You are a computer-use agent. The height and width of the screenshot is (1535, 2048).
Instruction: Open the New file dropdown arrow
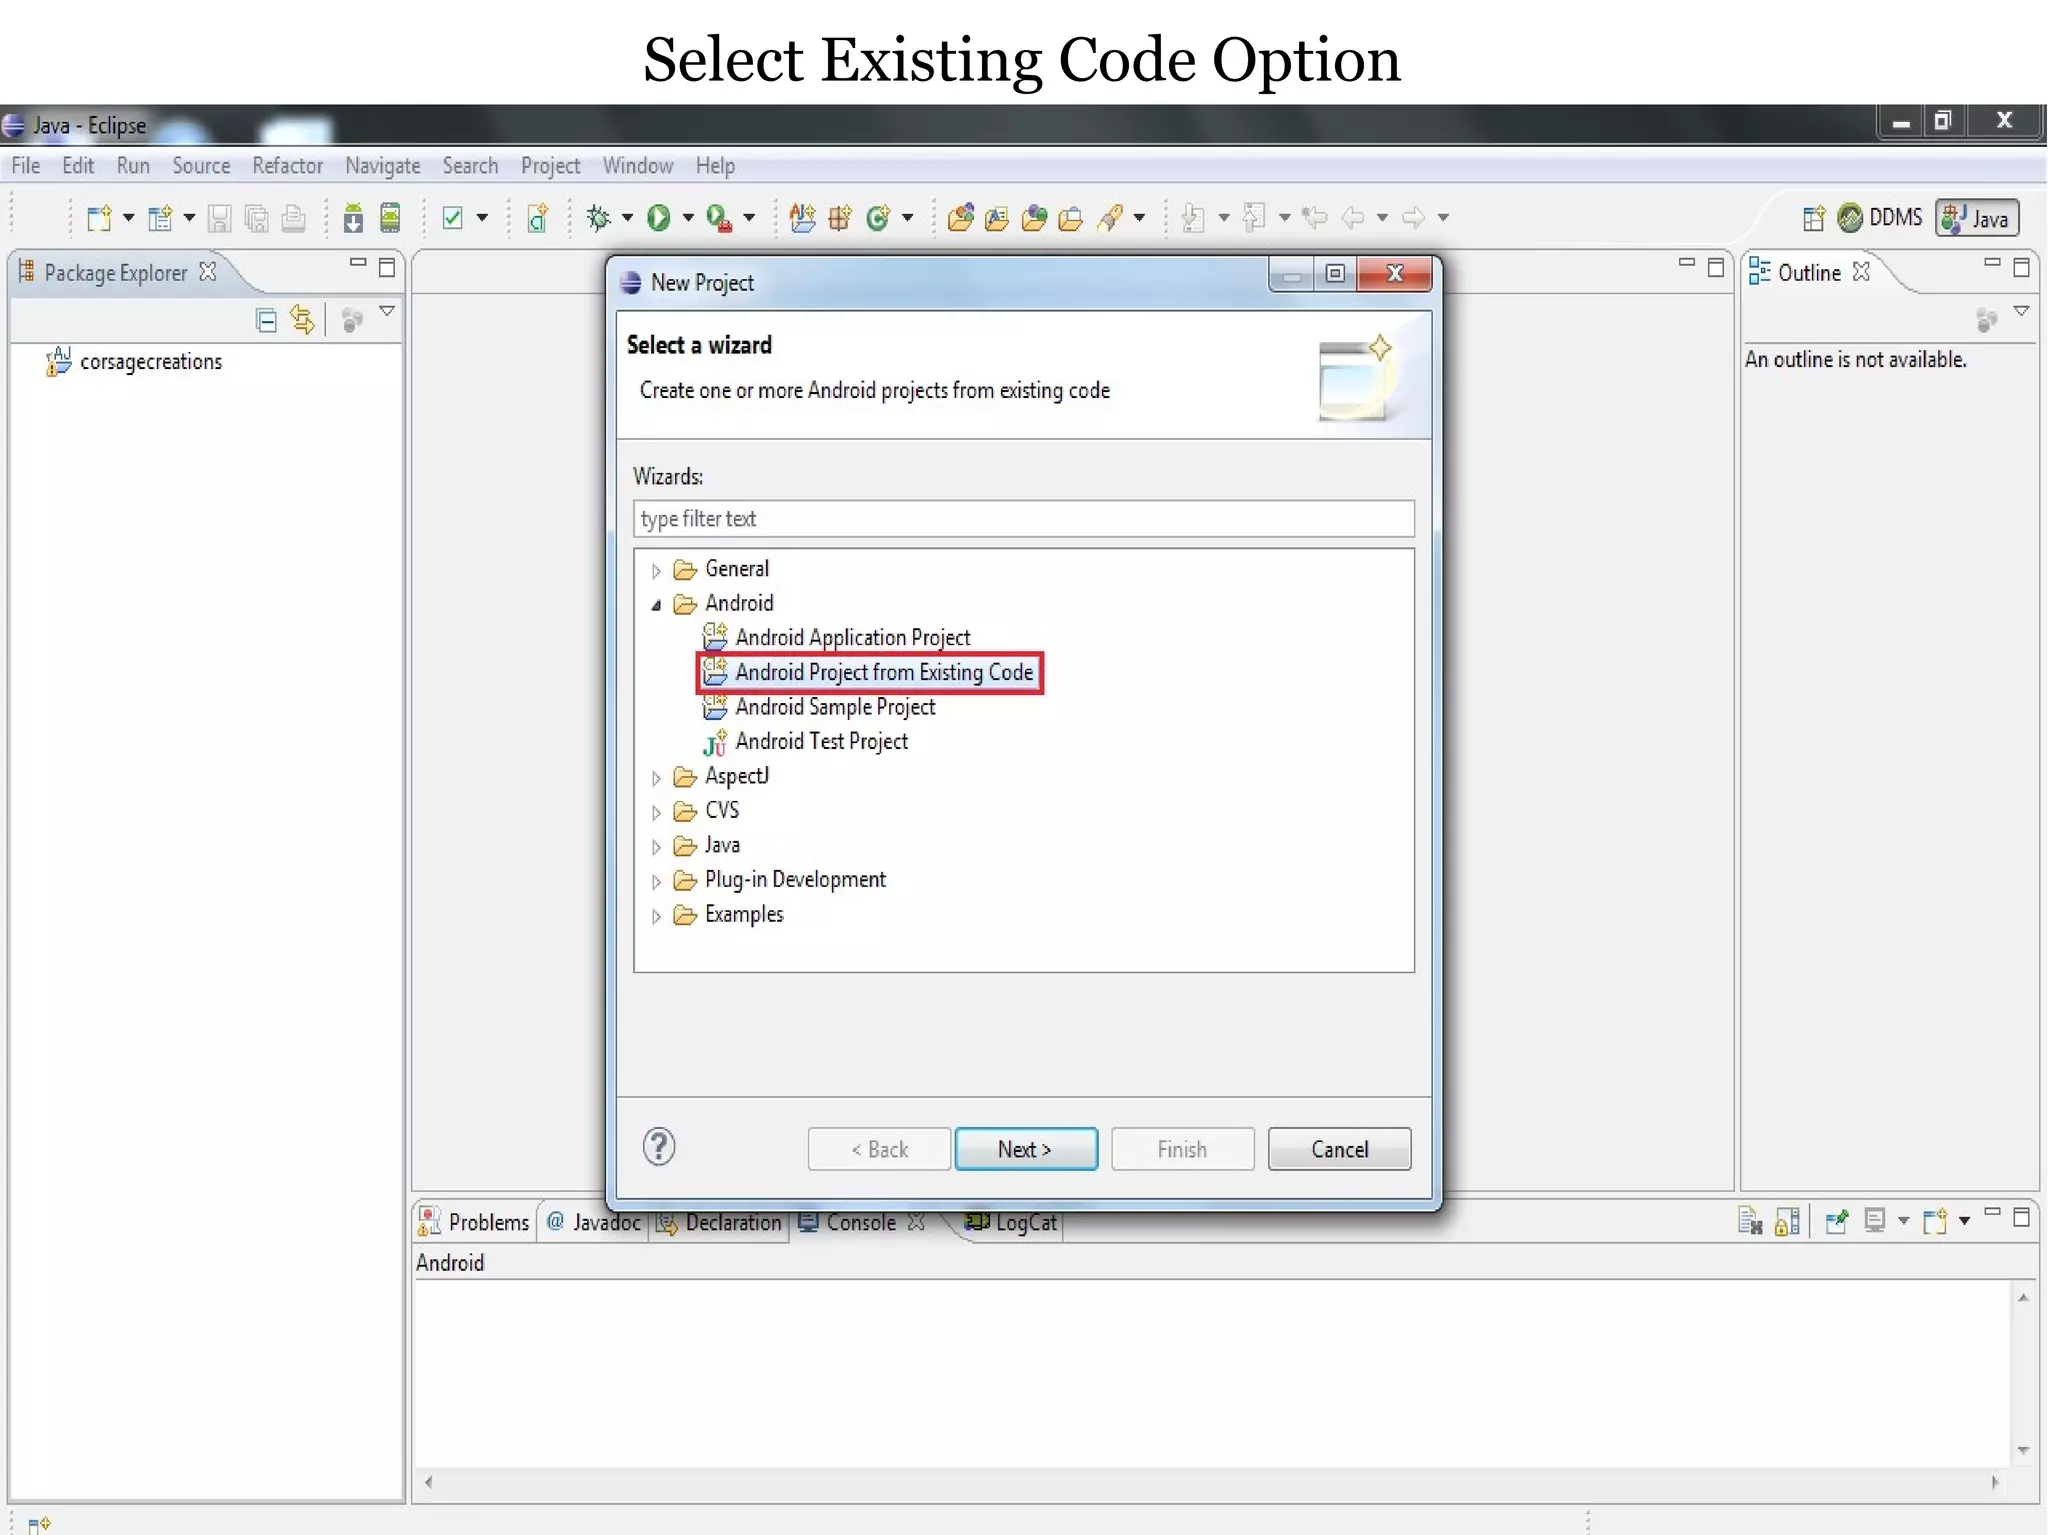click(x=128, y=217)
